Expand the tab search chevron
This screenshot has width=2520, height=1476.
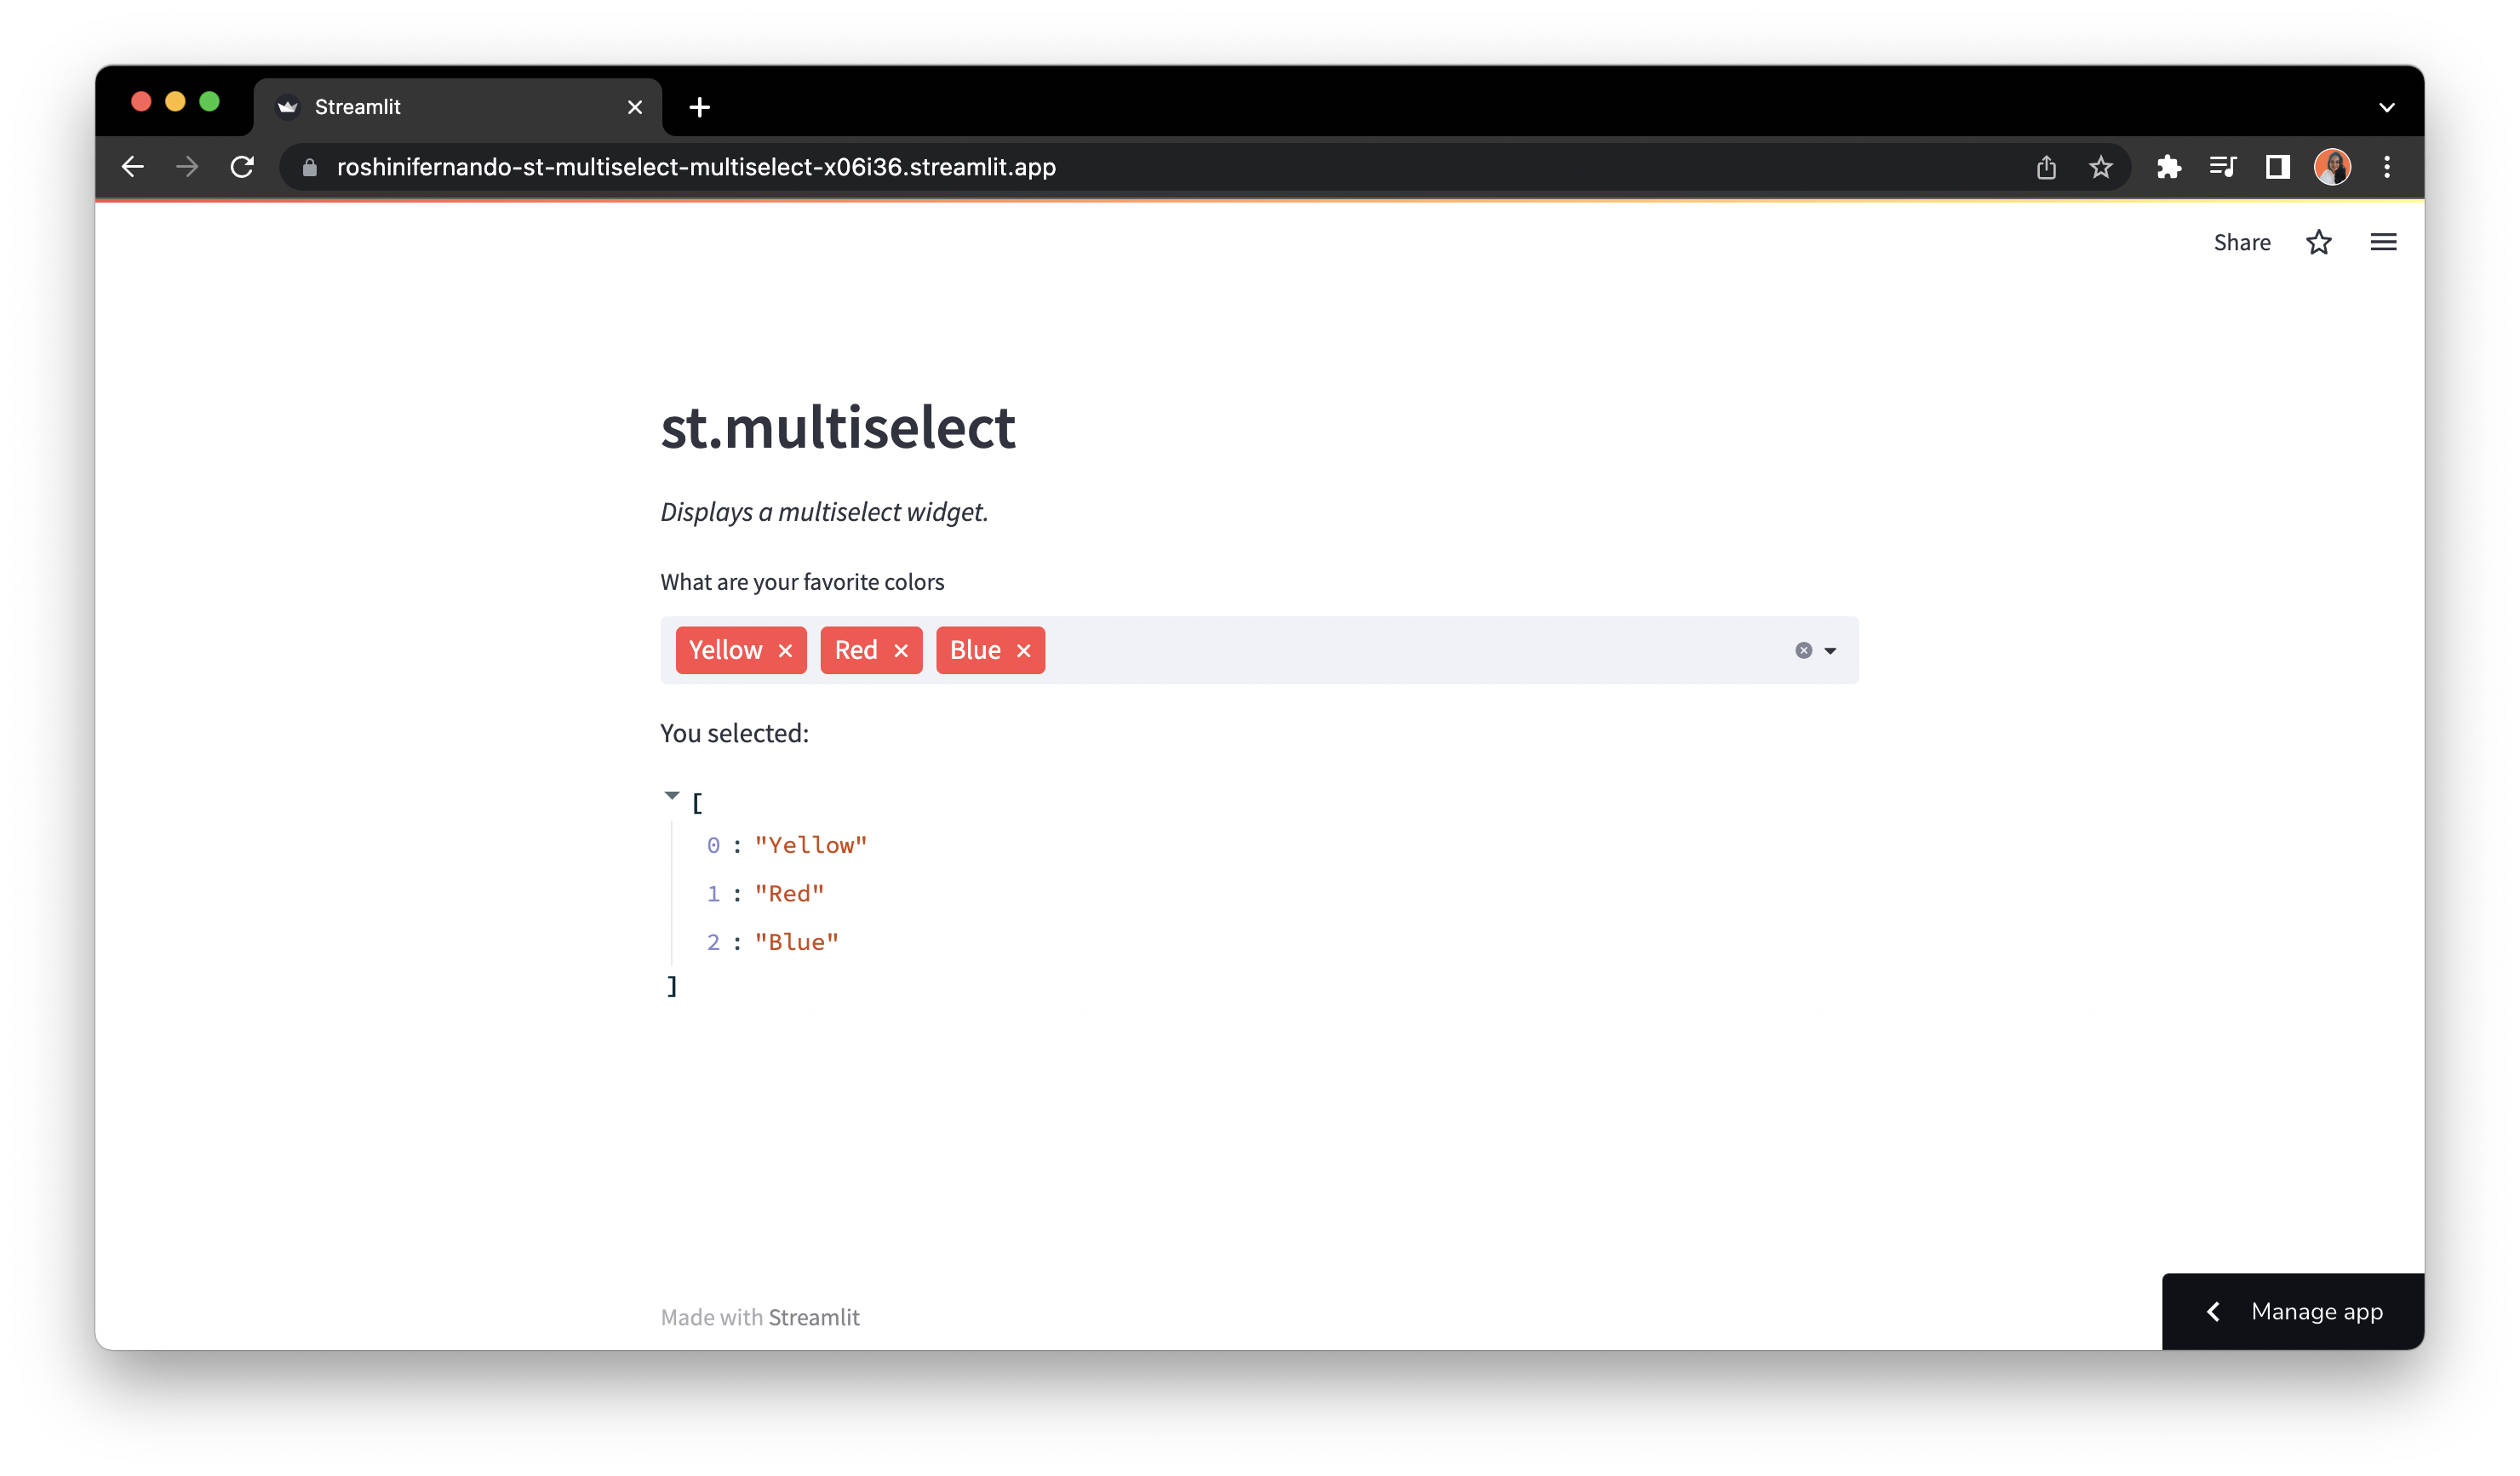(x=2387, y=107)
